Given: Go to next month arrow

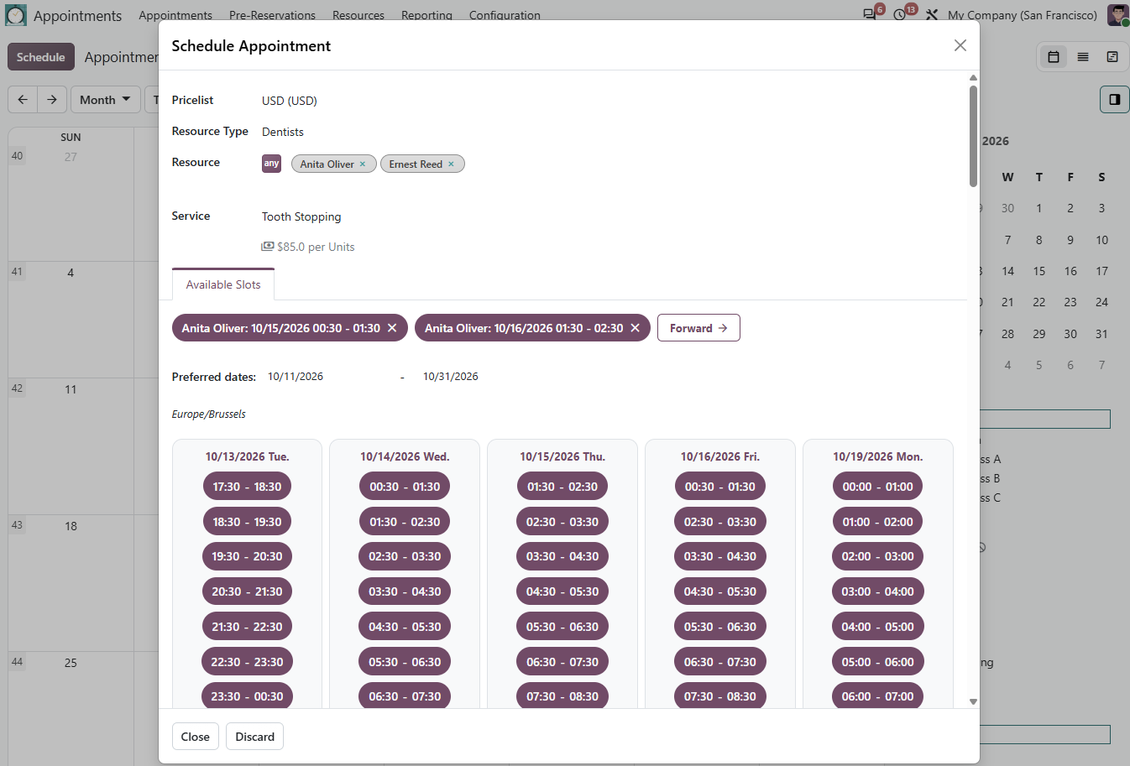Looking at the screenshot, I should pos(52,99).
